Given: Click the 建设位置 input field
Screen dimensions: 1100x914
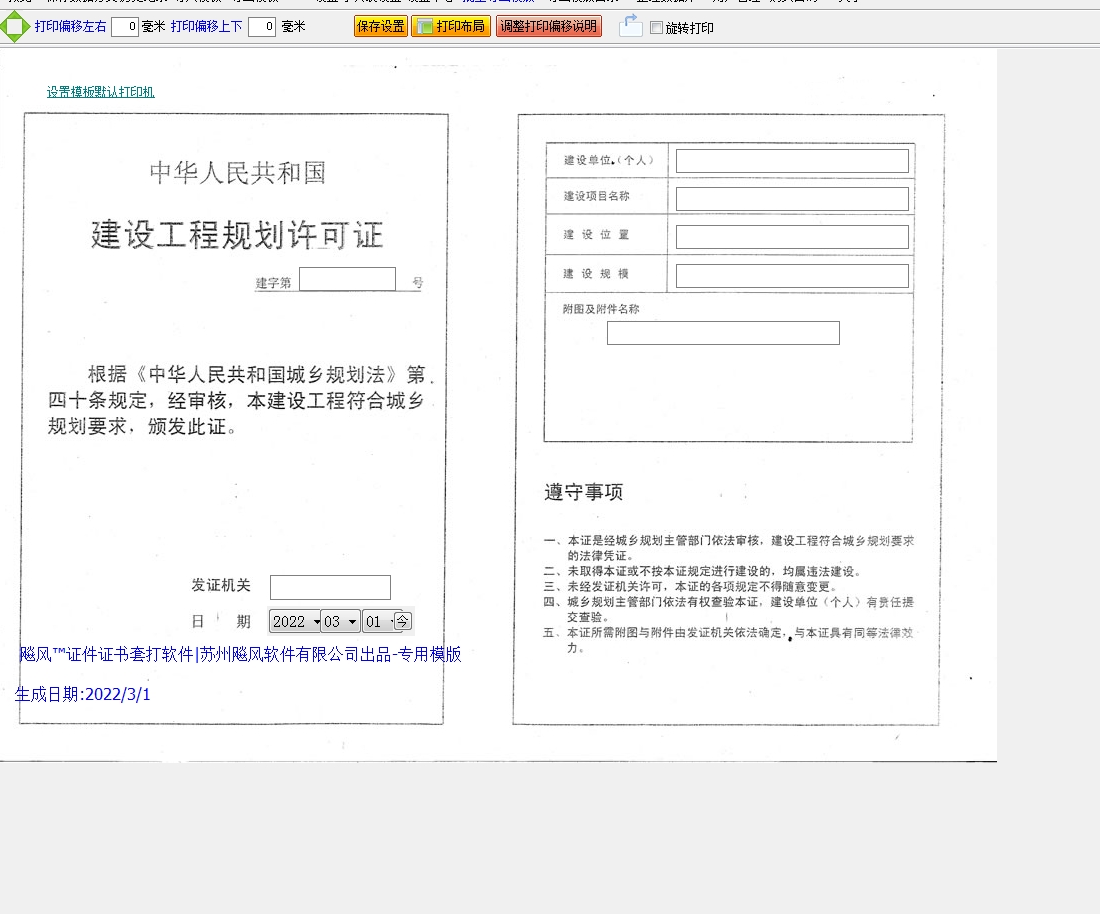Looking at the screenshot, I should [792, 237].
